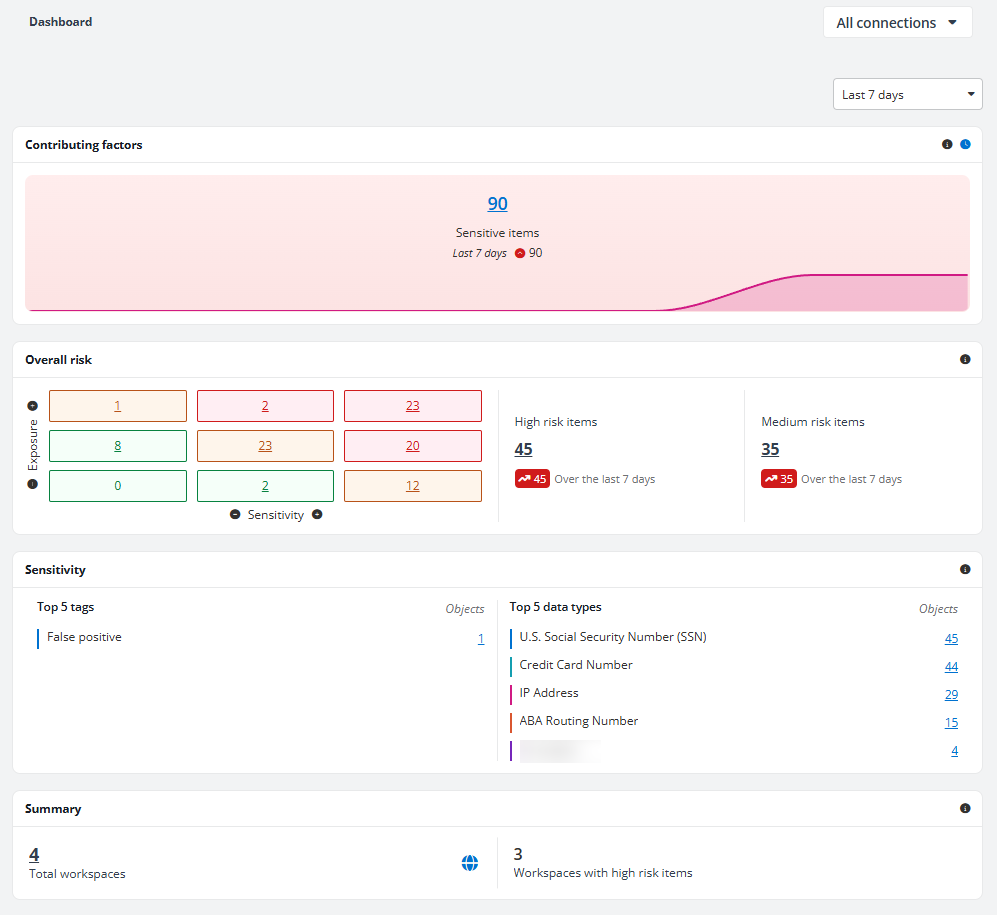
Task: Click the top-right risk matrix cell showing 23
Action: click(x=413, y=406)
